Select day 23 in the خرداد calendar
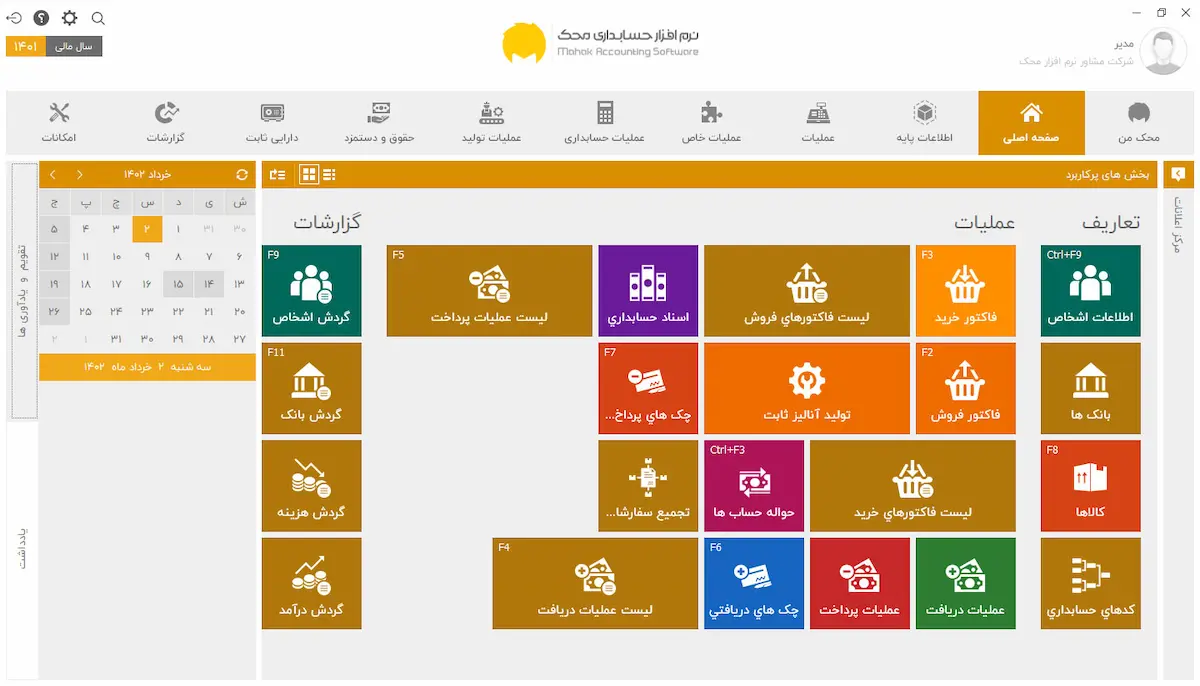Viewport: 1200px width, 686px height. [x=147, y=311]
